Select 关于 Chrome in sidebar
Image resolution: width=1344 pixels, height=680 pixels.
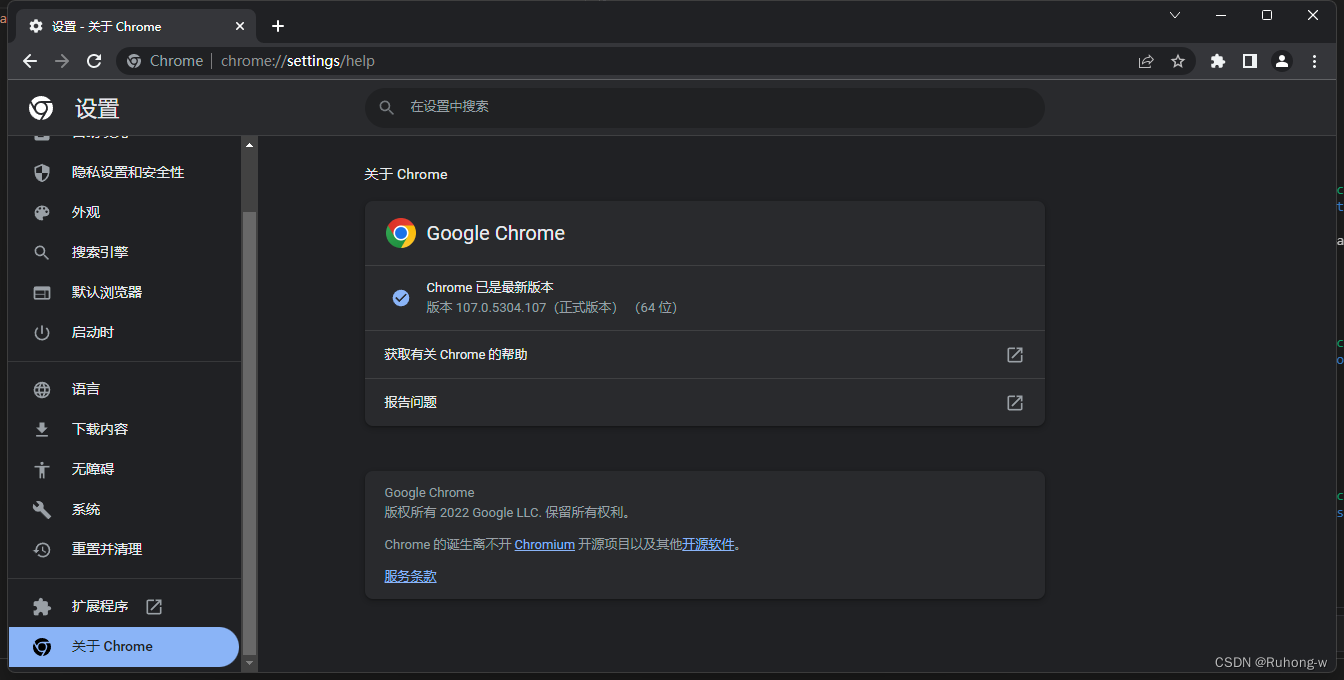click(124, 646)
